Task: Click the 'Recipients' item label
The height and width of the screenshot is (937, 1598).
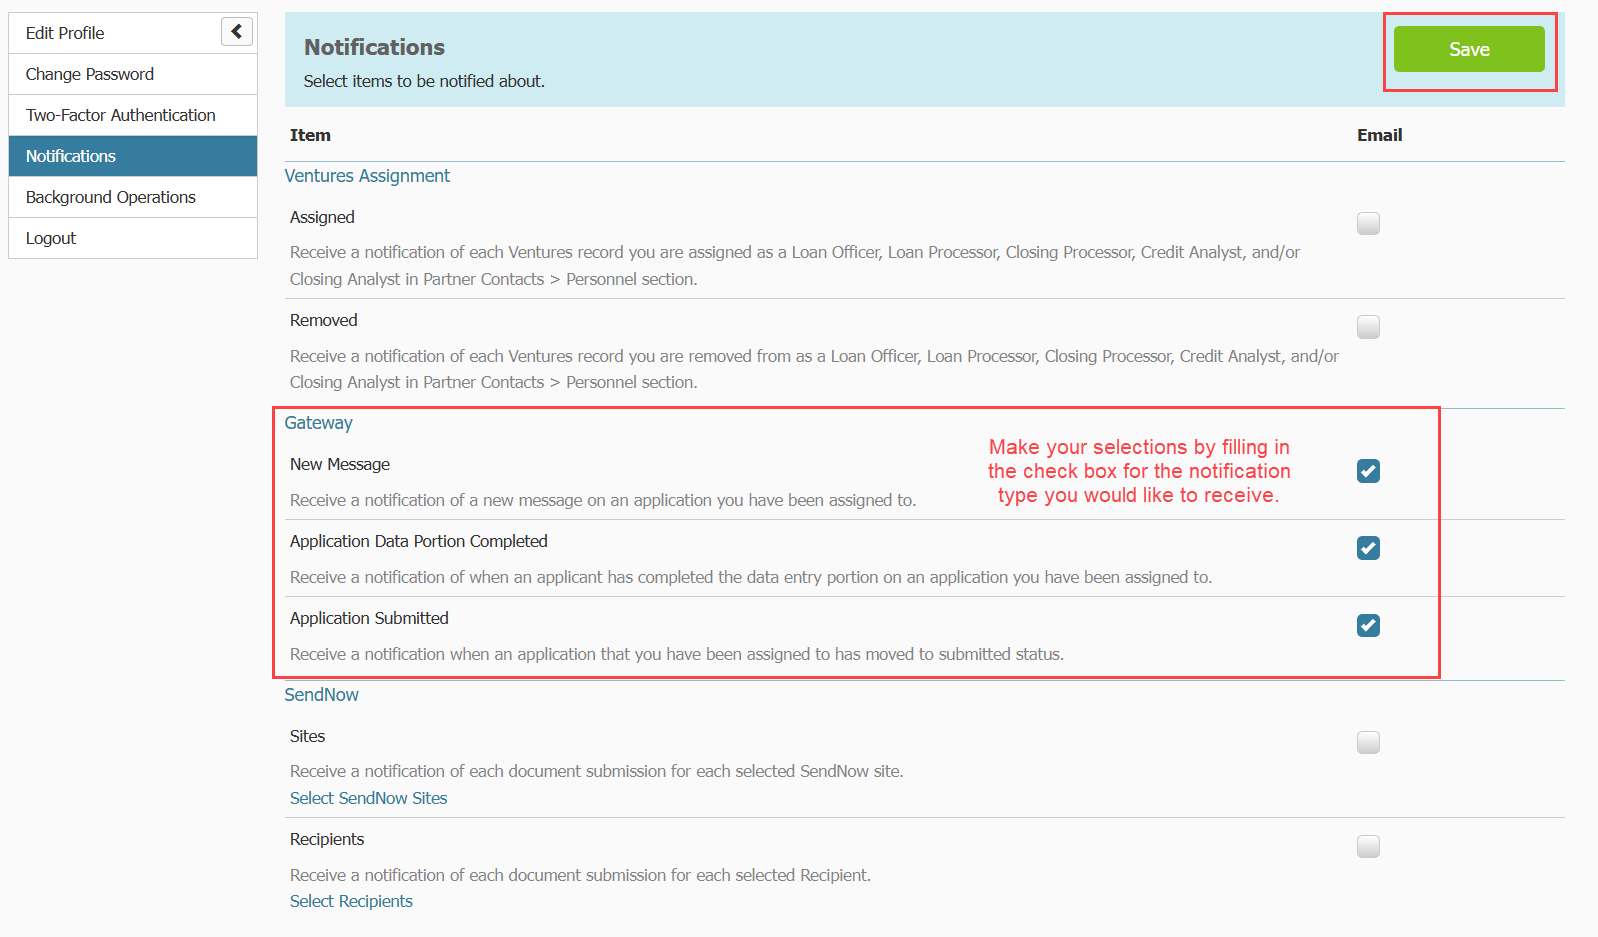Action: pos(327,839)
